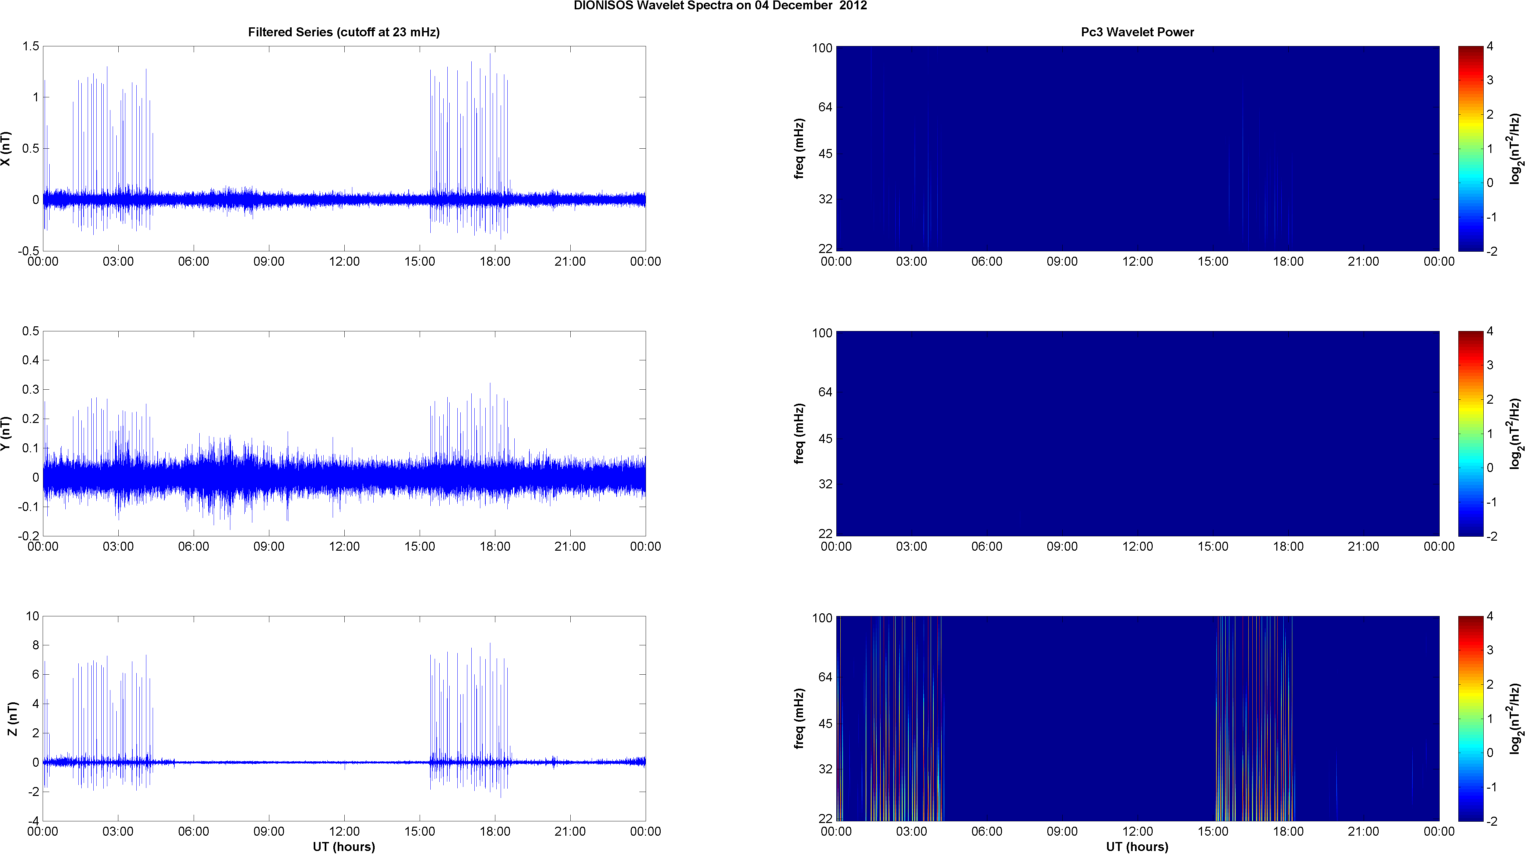1525x854 pixels.
Task: Click the freq (mHz) label of the bottom spectrogram
Action: [799, 719]
